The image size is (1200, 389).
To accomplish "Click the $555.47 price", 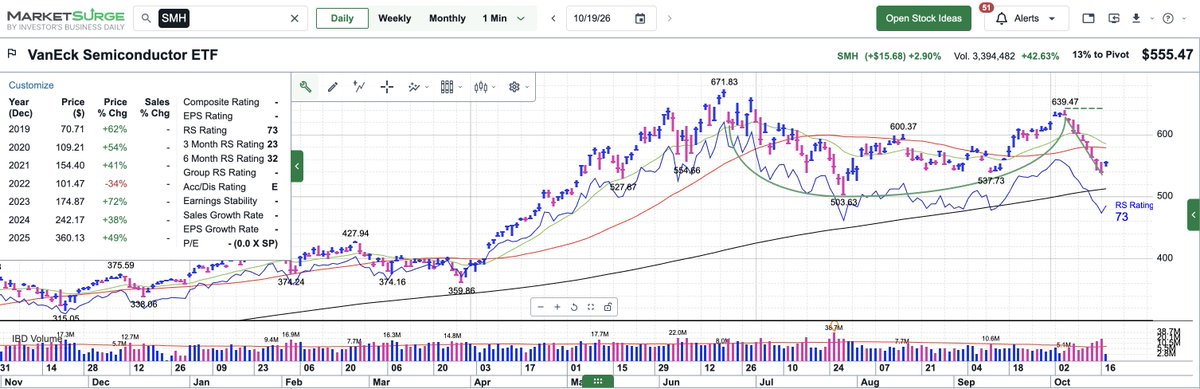I will pos(1167,54).
